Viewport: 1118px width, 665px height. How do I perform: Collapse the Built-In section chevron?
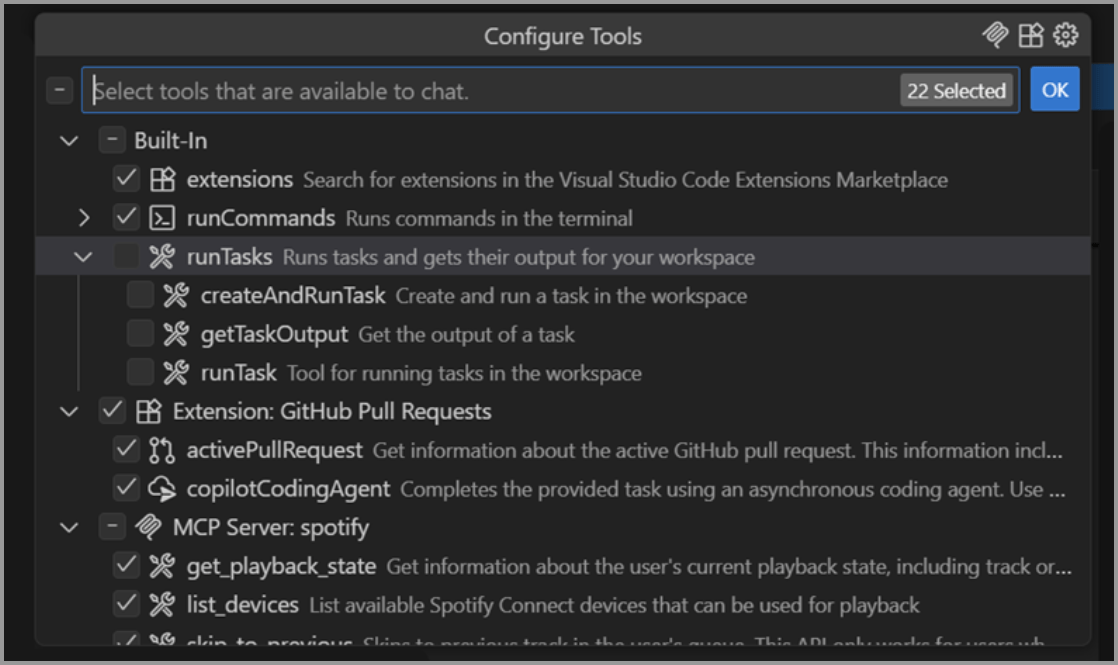point(69,141)
